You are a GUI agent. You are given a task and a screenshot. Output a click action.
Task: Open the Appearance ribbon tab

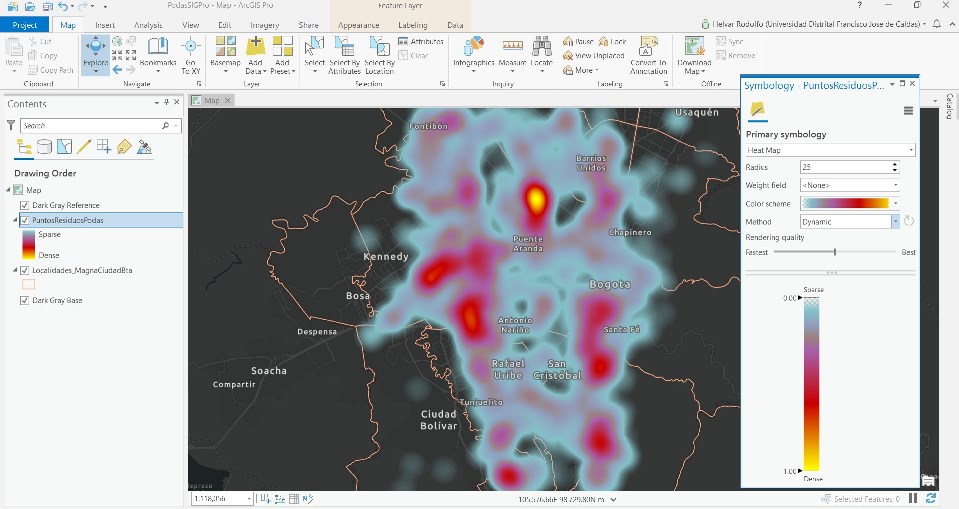(358, 24)
